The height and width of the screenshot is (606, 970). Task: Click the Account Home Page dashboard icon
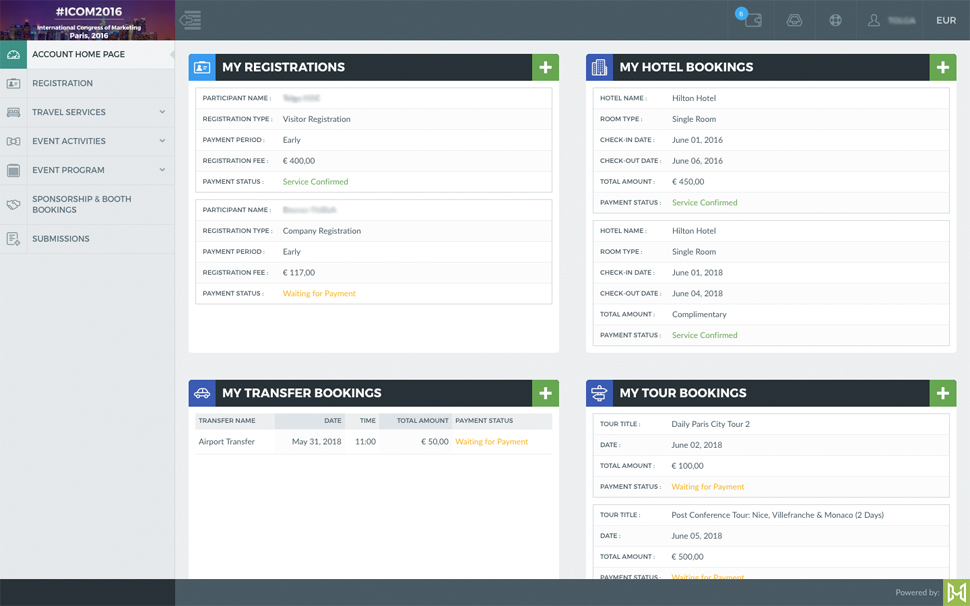[x=13, y=54]
